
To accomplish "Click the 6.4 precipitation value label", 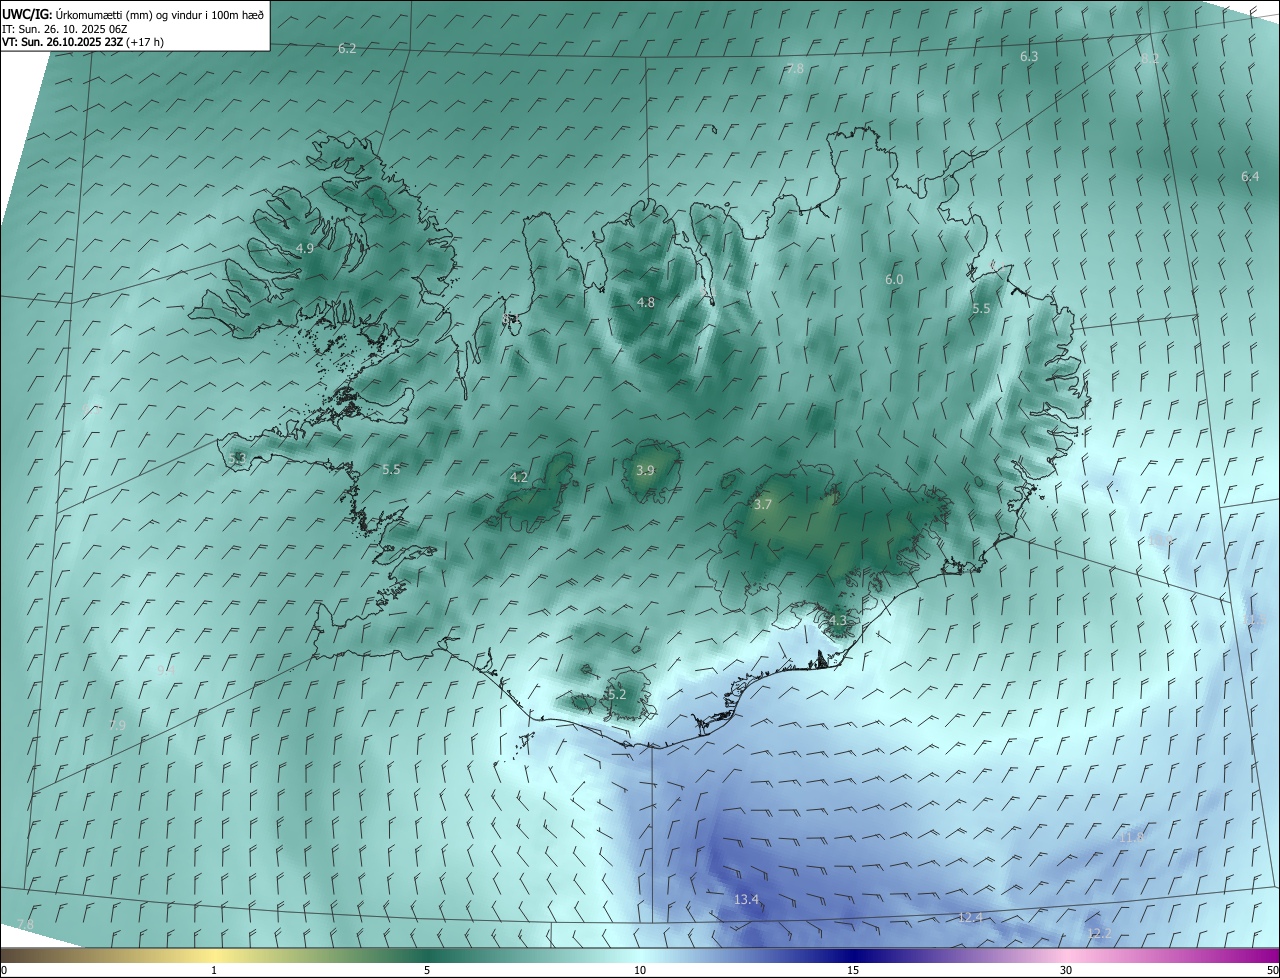I will [x=1250, y=176].
